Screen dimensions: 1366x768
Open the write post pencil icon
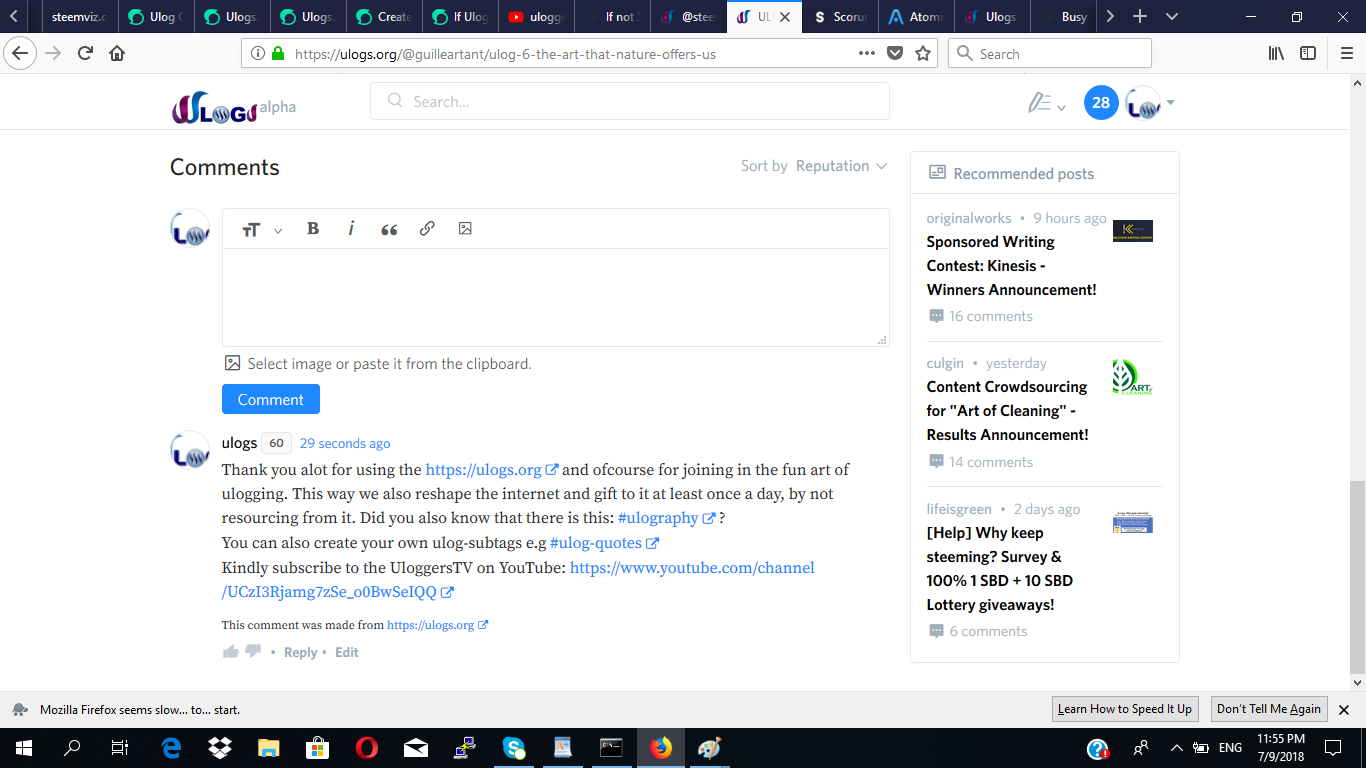(1040, 102)
